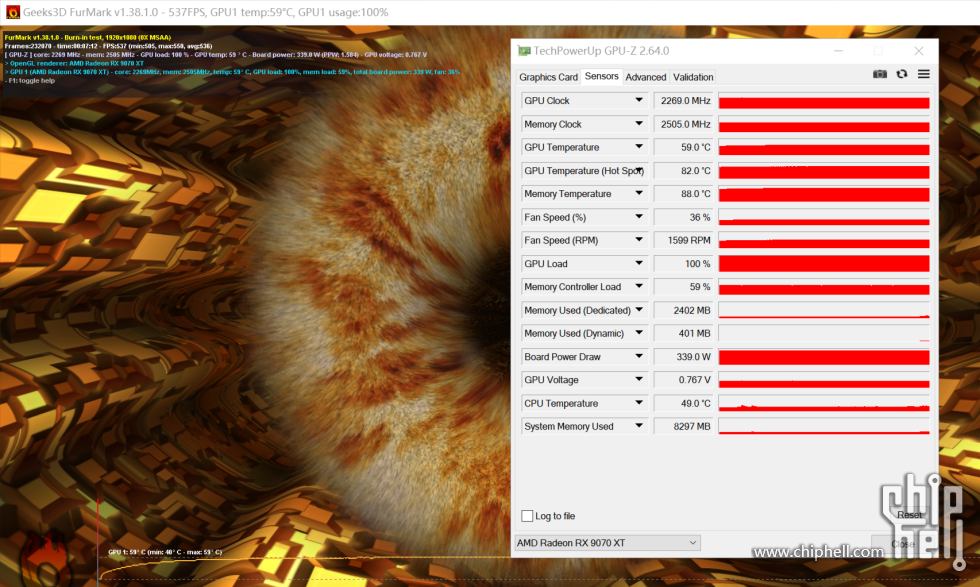Open the Fan Speed (RPM) dropdown
Viewport: 980px width, 587px height.
point(639,240)
